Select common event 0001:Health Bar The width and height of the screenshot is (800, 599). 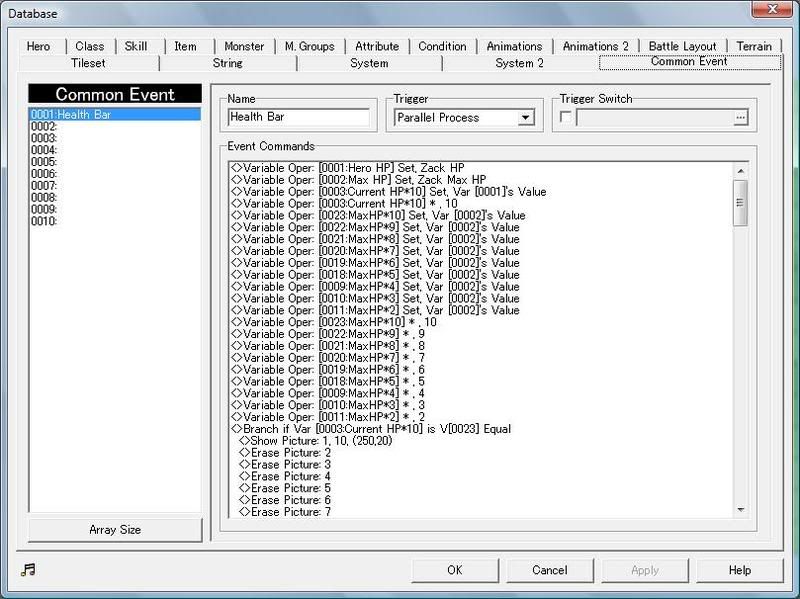(115, 114)
